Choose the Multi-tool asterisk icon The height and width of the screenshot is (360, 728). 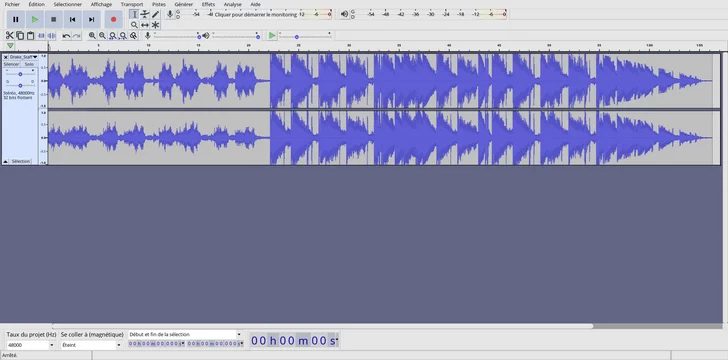tap(156, 25)
